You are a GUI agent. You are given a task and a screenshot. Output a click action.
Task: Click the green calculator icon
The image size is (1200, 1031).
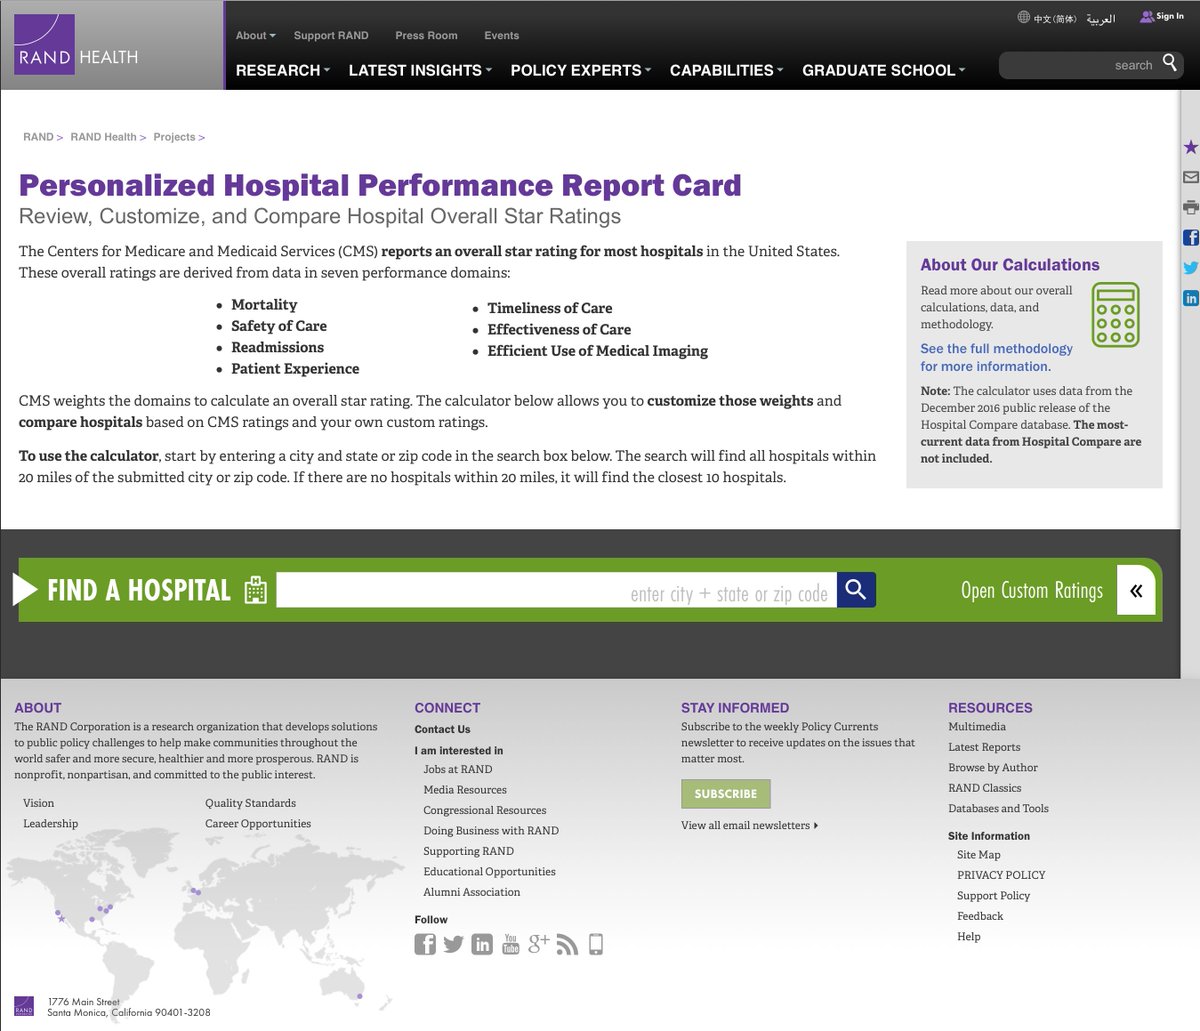point(1115,314)
